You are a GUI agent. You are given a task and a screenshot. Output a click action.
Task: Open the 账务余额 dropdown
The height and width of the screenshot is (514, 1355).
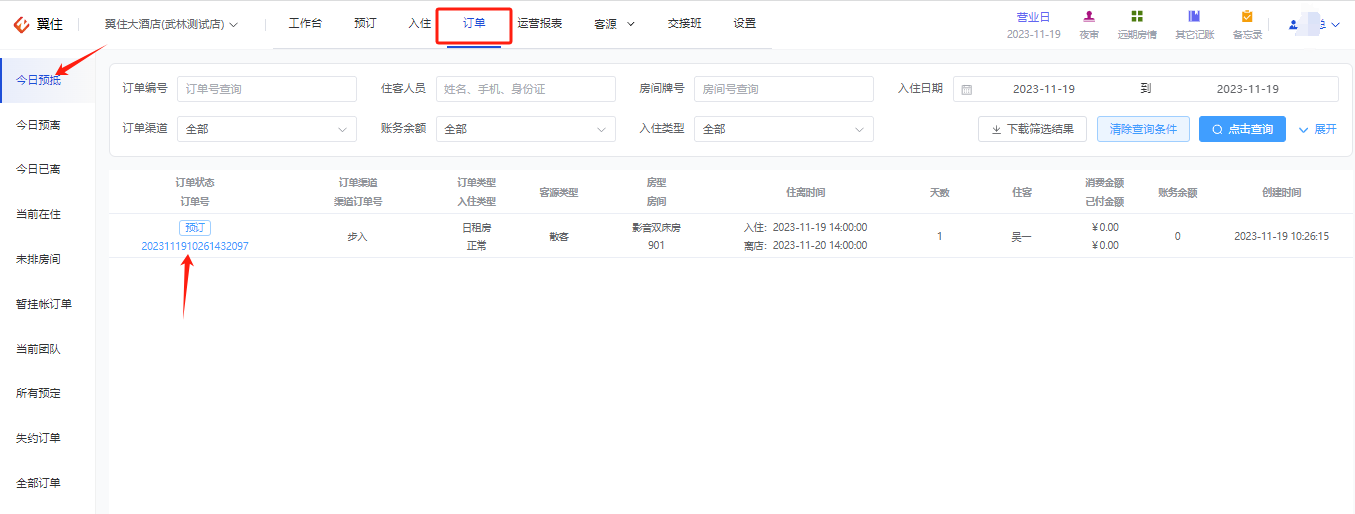tap(526, 129)
